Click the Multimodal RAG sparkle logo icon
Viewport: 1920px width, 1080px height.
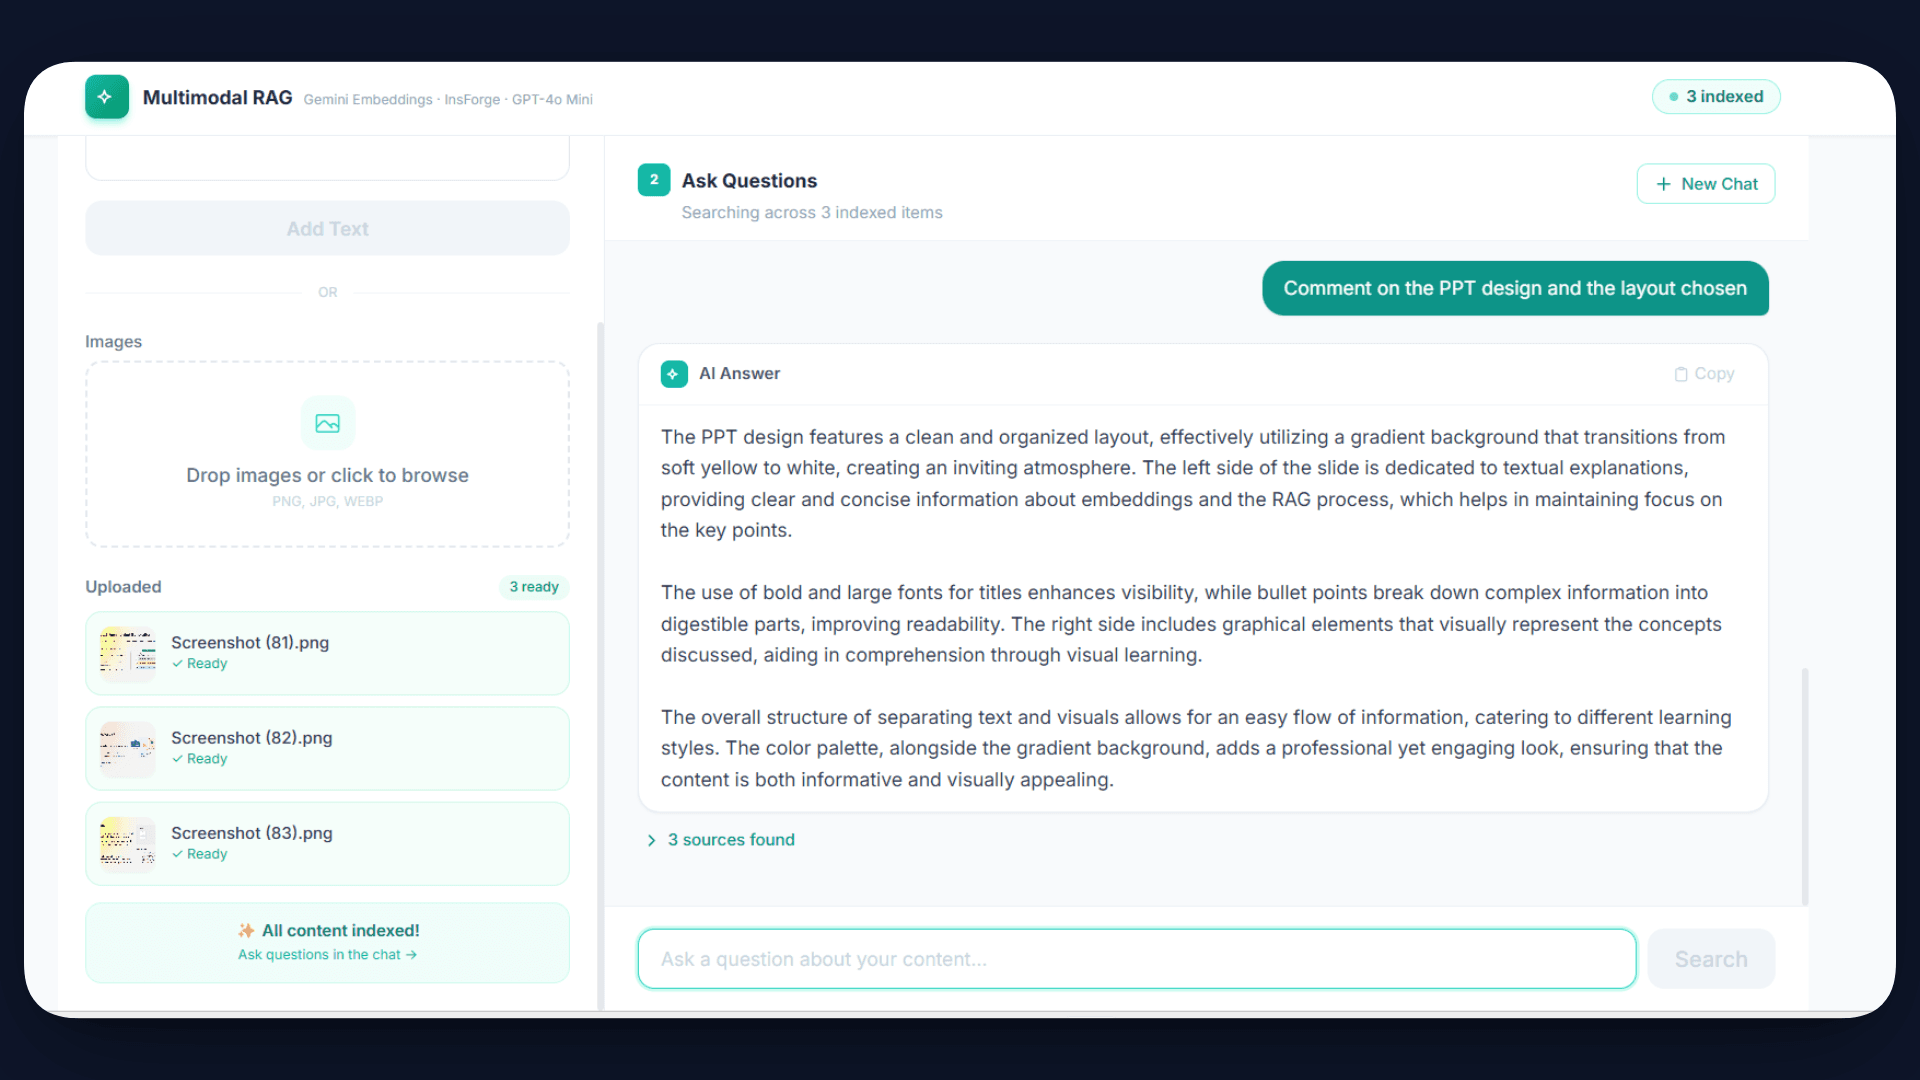click(107, 97)
